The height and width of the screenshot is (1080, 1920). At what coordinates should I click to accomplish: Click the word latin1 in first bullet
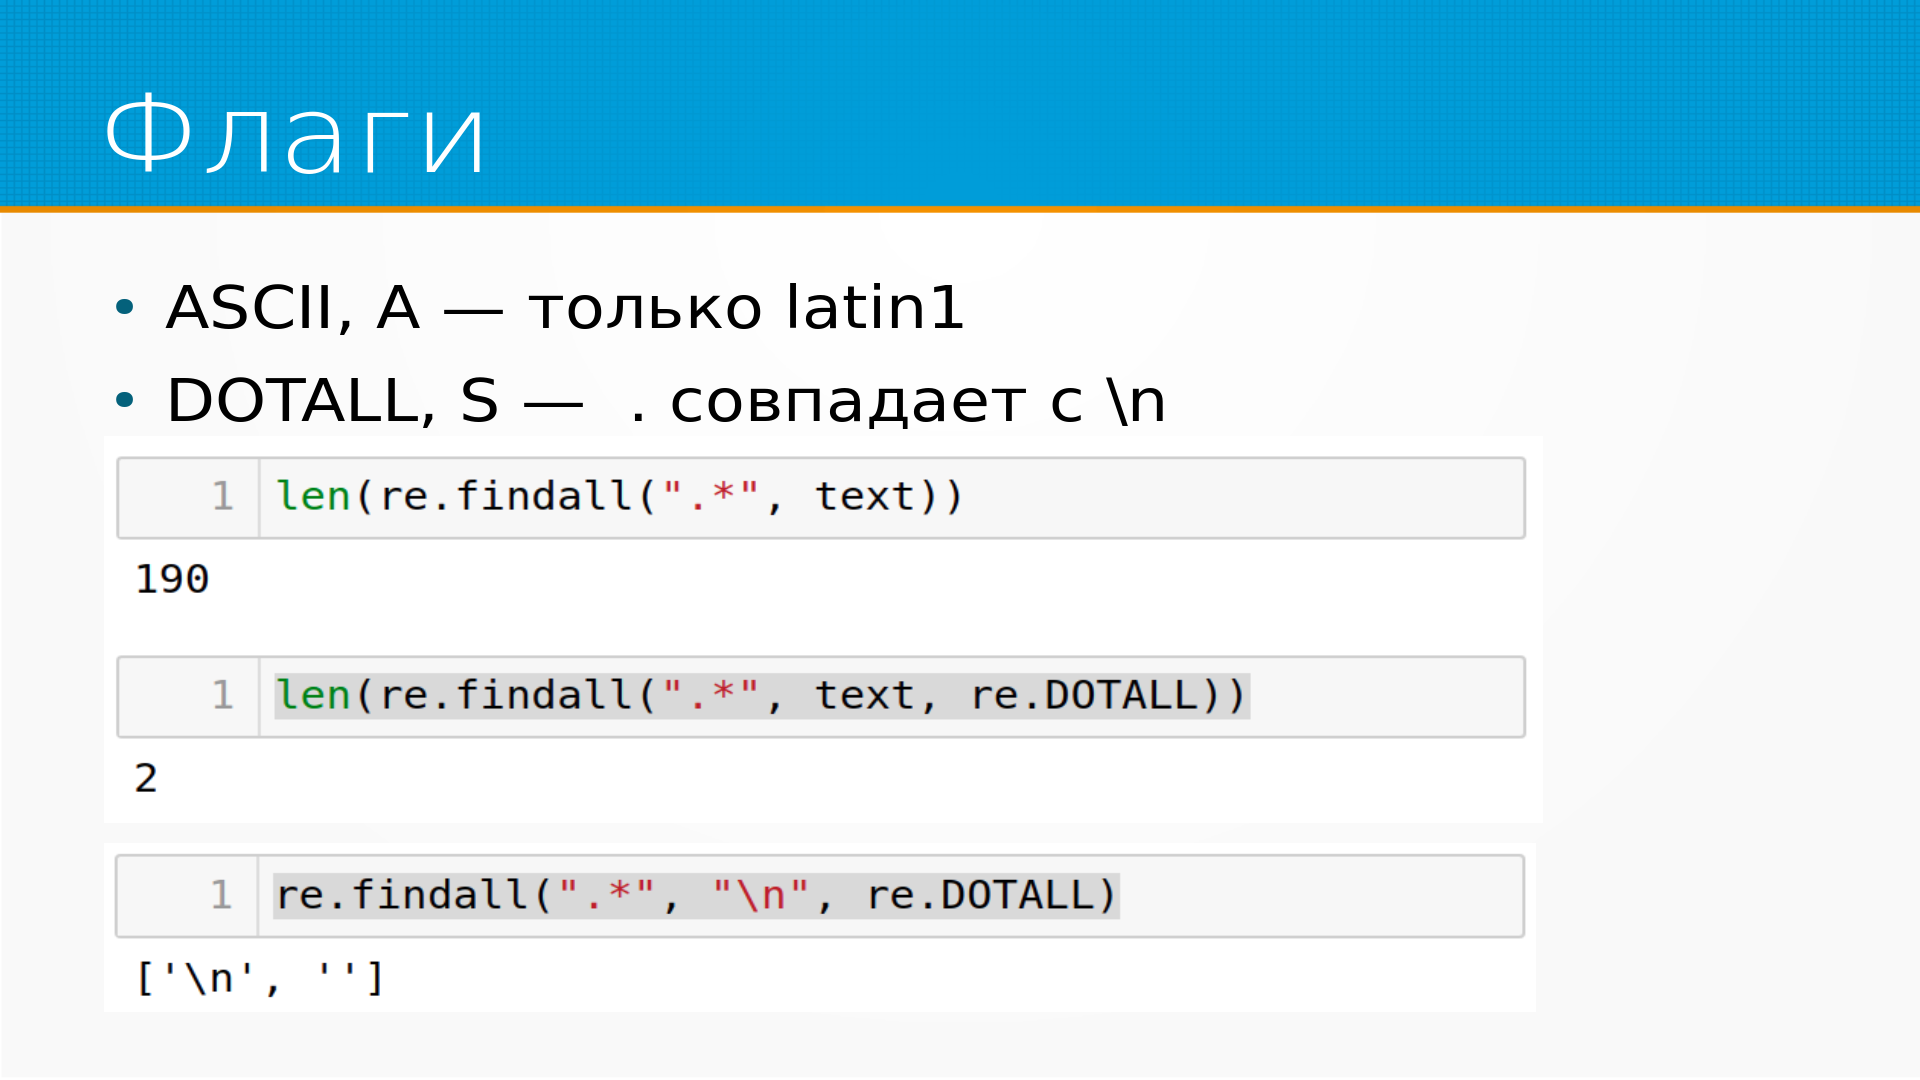click(x=875, y=307)
